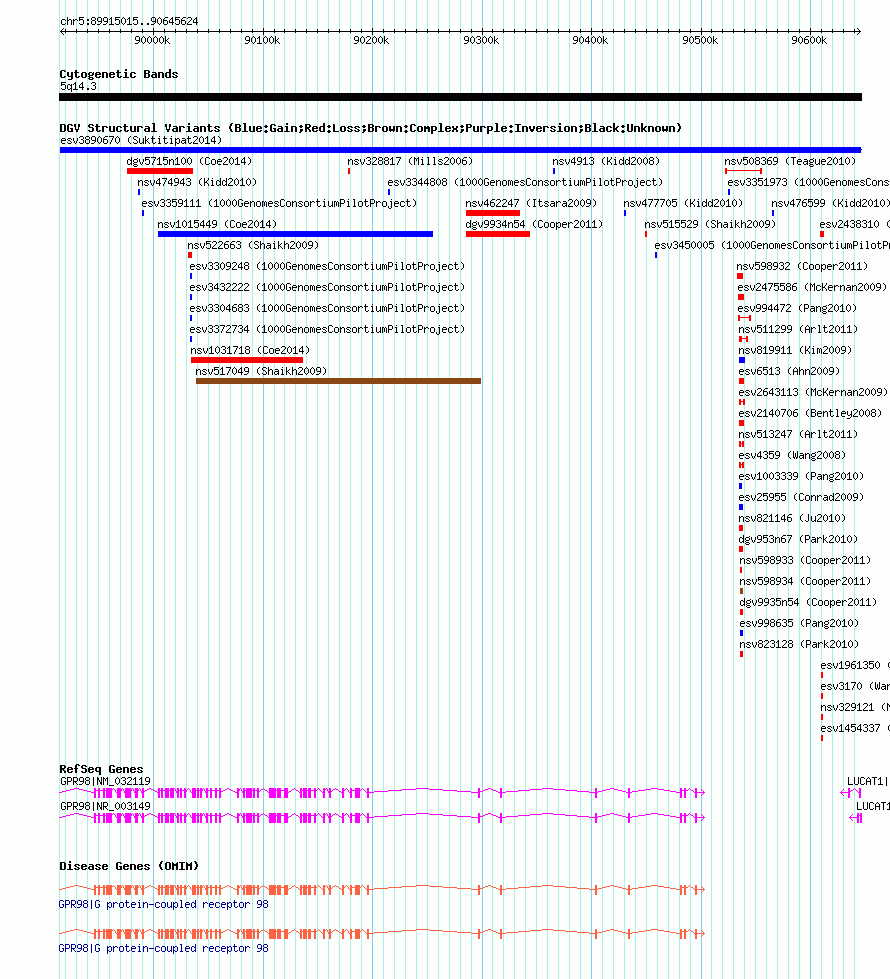Select the black 5q14.3 cytogenetic band bar
The width and height of the screenshot is (890, 979).
pos(460,97)
